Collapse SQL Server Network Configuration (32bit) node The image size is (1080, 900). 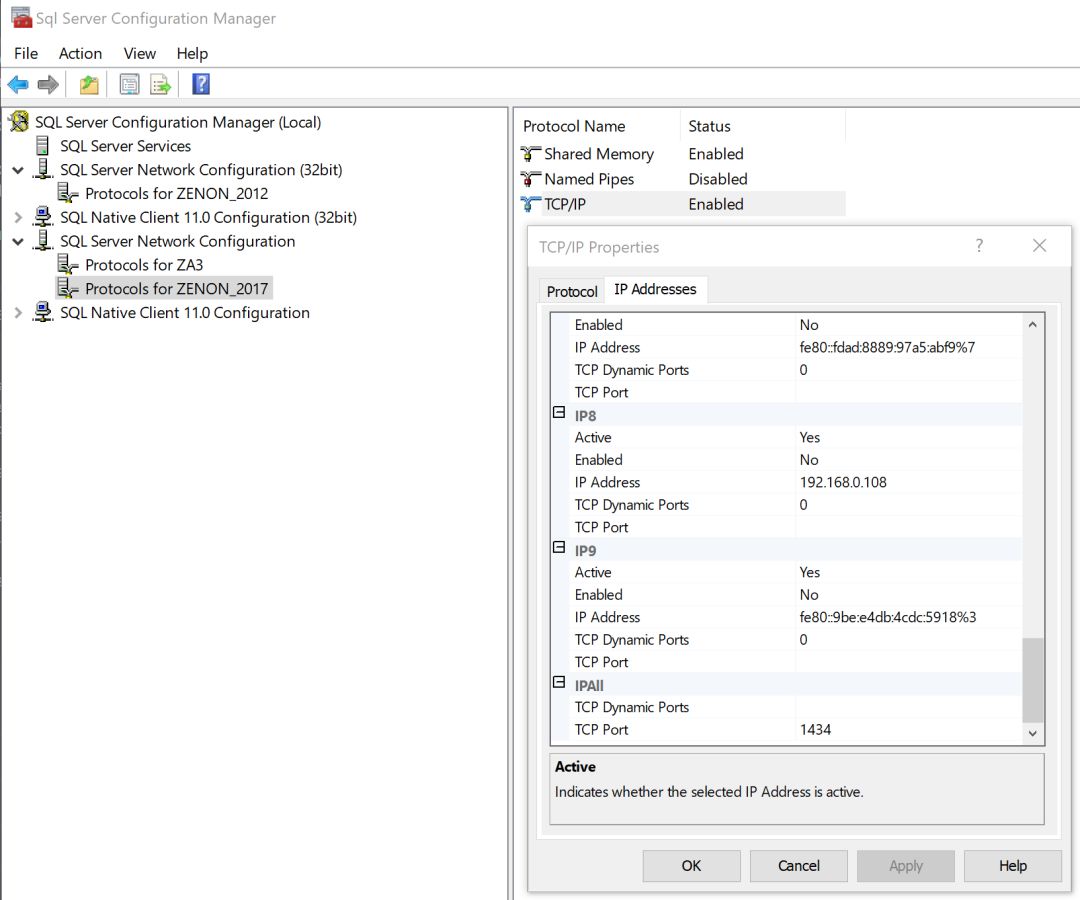point(18,170)
